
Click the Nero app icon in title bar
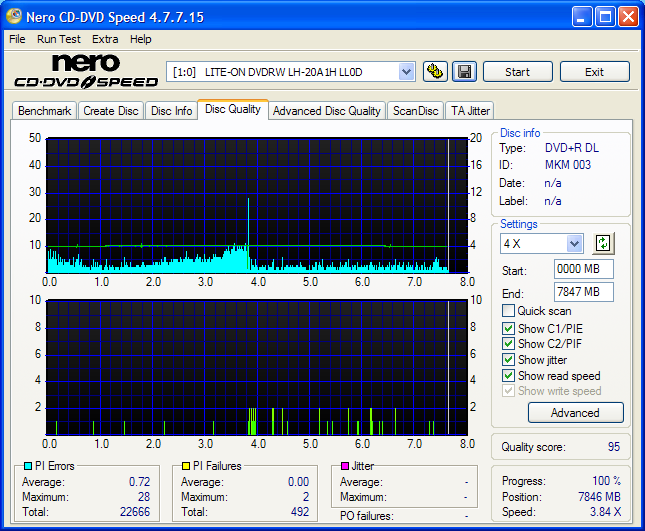[x=14, y=16]
